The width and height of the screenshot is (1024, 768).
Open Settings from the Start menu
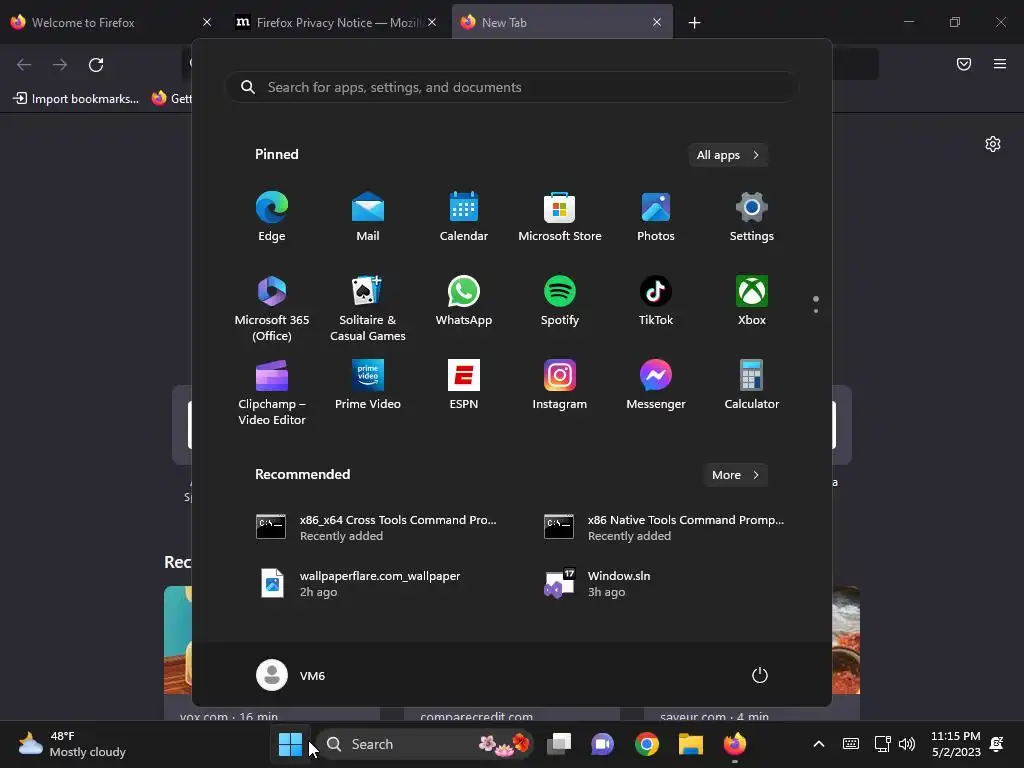752,217
